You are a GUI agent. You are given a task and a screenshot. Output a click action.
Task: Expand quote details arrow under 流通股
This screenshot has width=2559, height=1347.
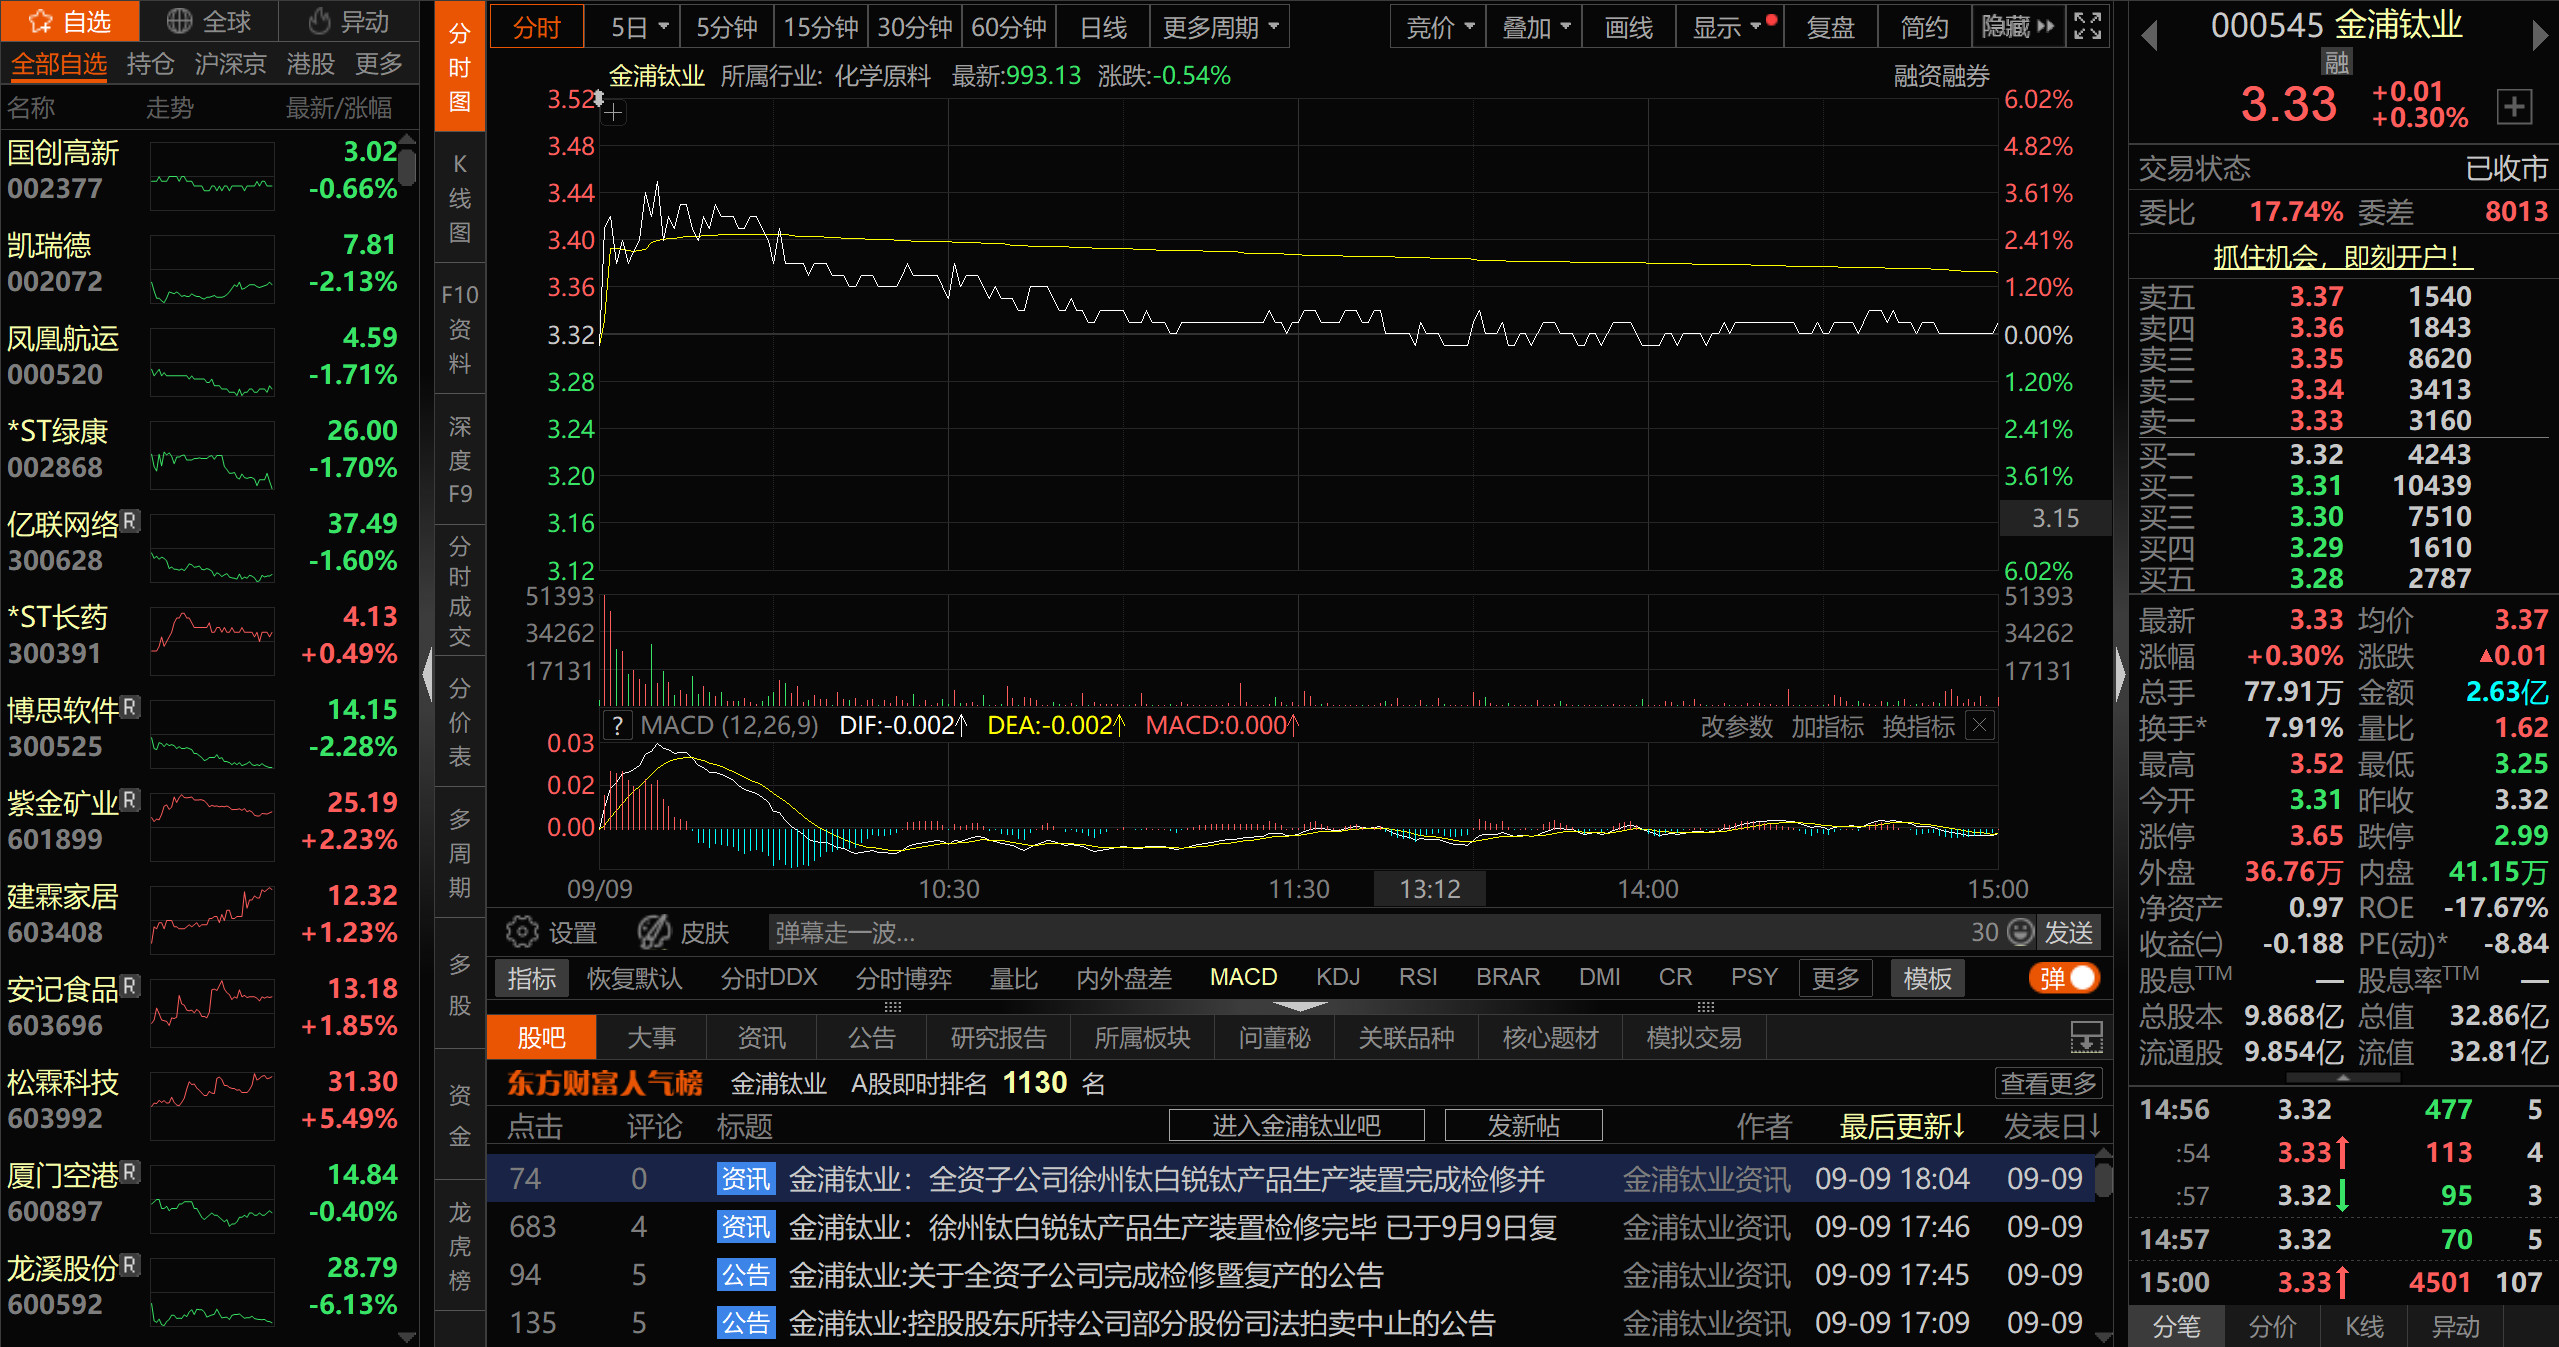coord(2343,1078)
